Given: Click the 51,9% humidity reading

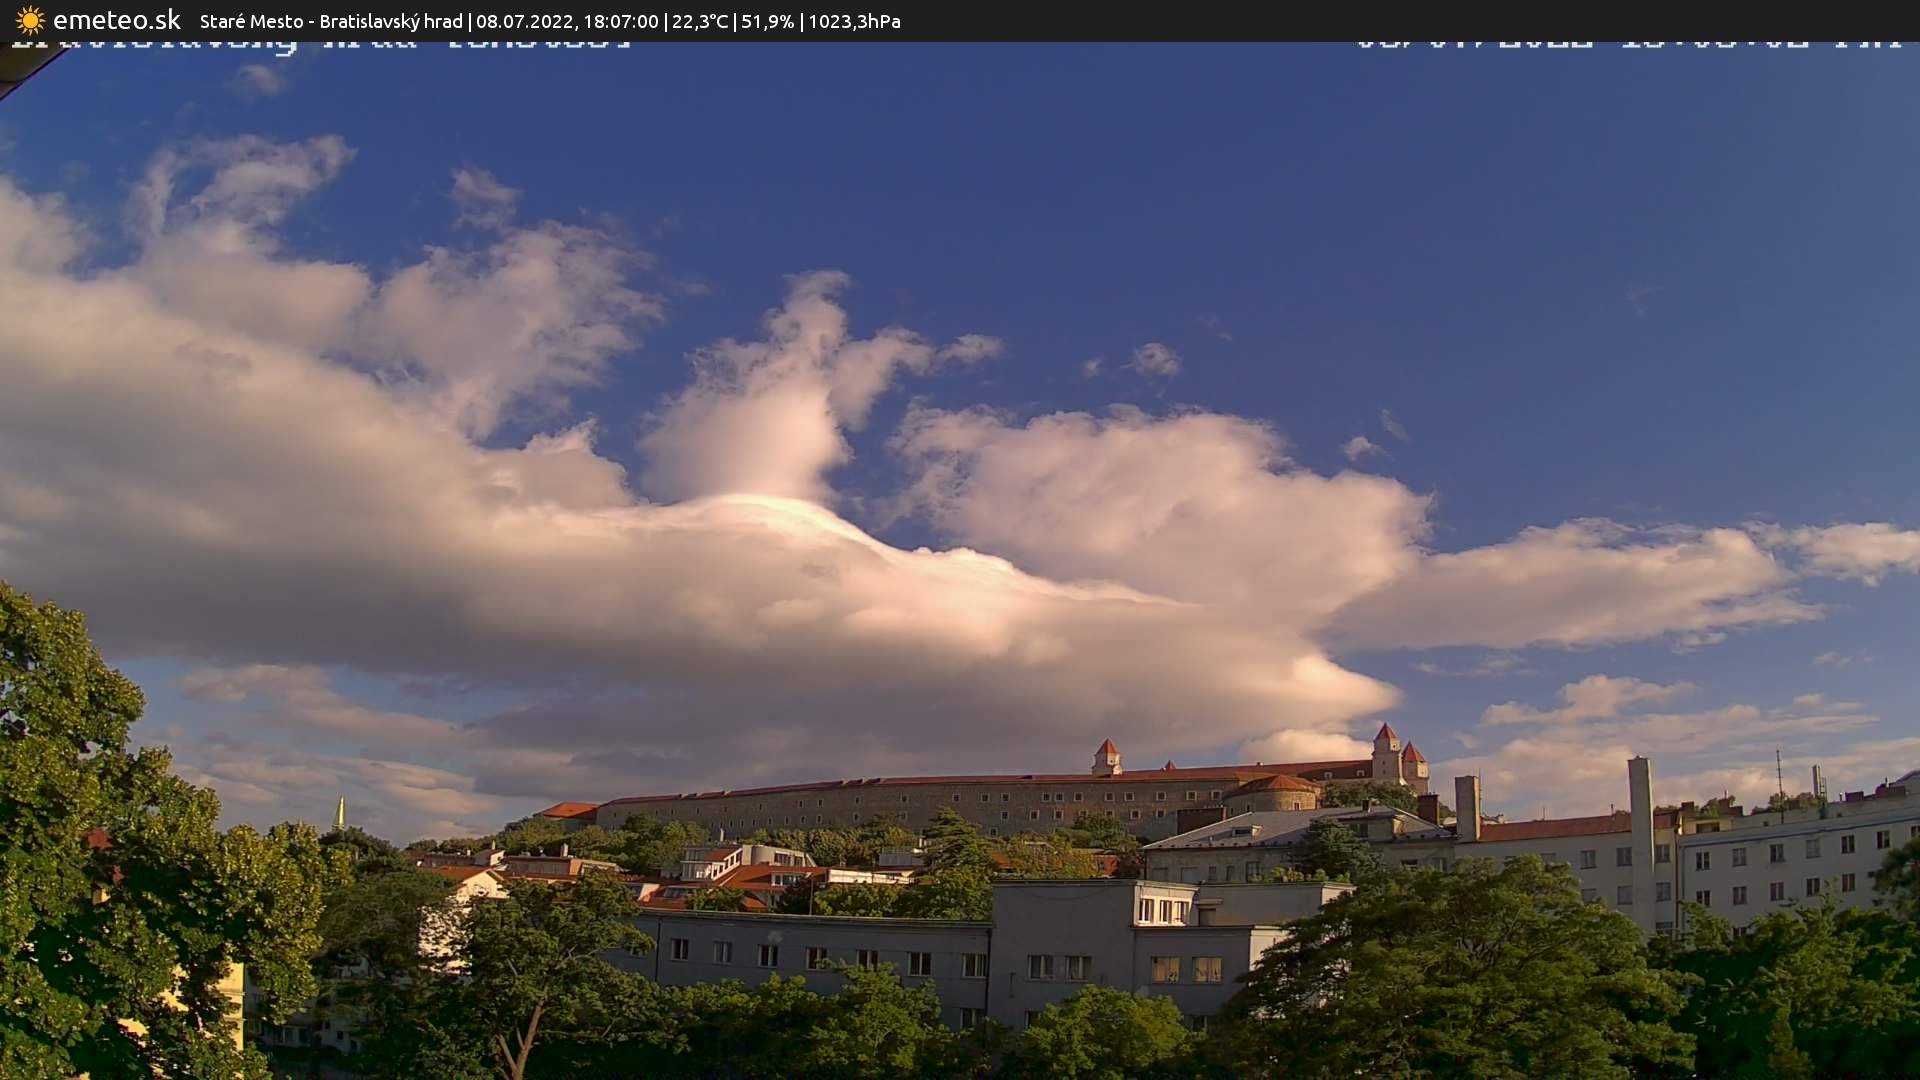Looking at the screenshot, I should pyautogui.click(x=767, y=21).
